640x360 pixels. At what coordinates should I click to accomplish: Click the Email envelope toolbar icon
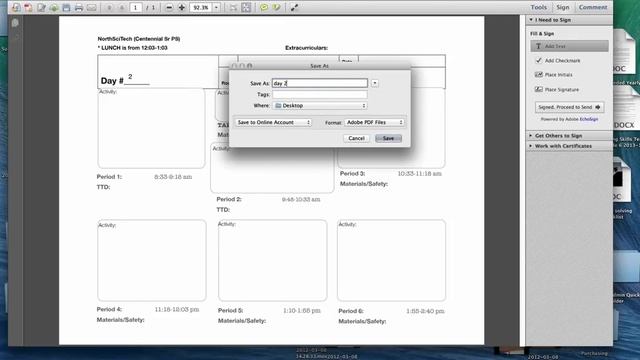(x=92, y=7)
